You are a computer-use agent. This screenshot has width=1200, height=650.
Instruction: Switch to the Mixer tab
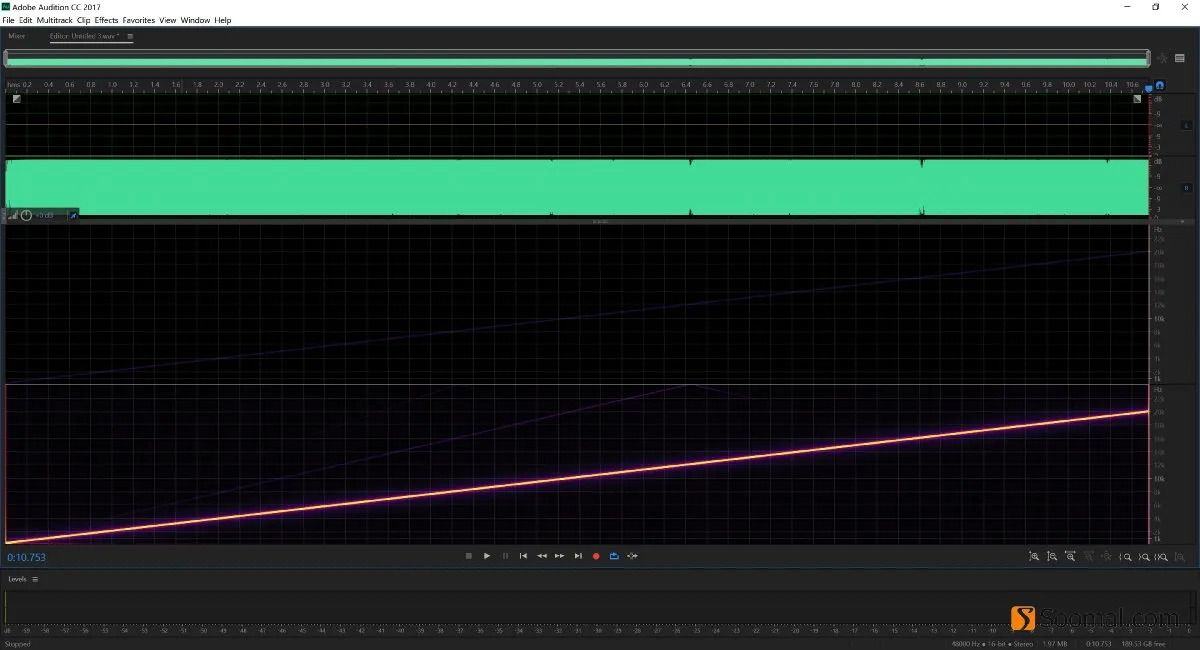click(x=17, y=36)
